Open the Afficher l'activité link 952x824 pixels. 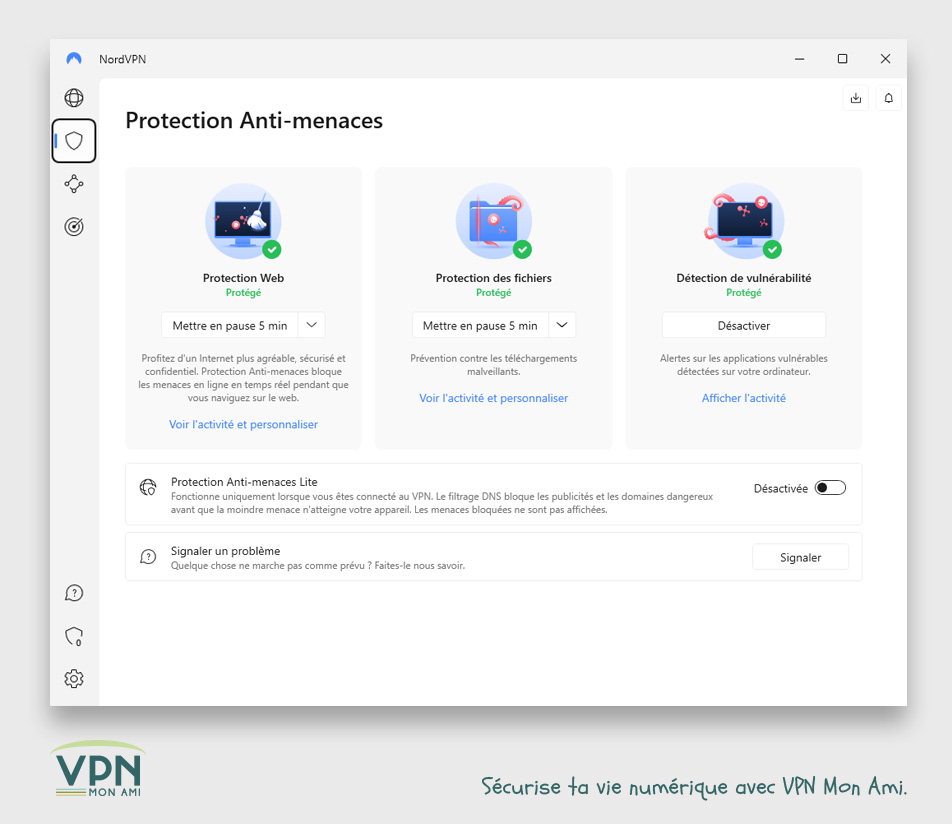(744, 398)
